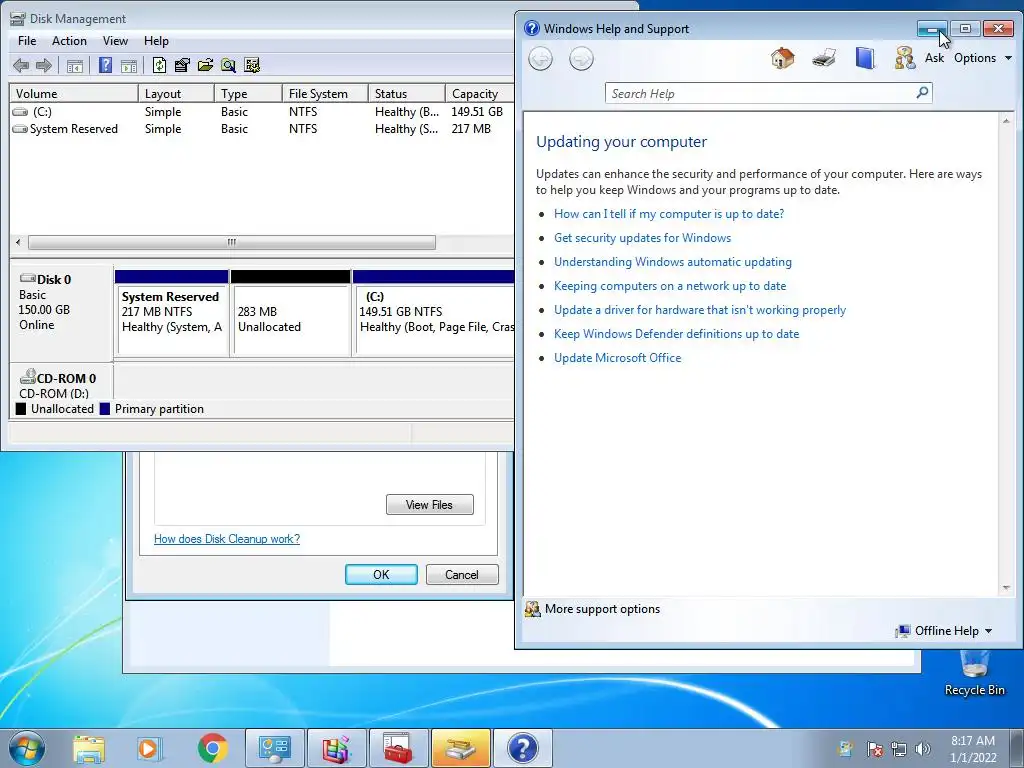Viewport: 1024px width, 768px height.
Task: Click the Refresh icon in Disk Management toolbar
Action: tap(159, 65)
